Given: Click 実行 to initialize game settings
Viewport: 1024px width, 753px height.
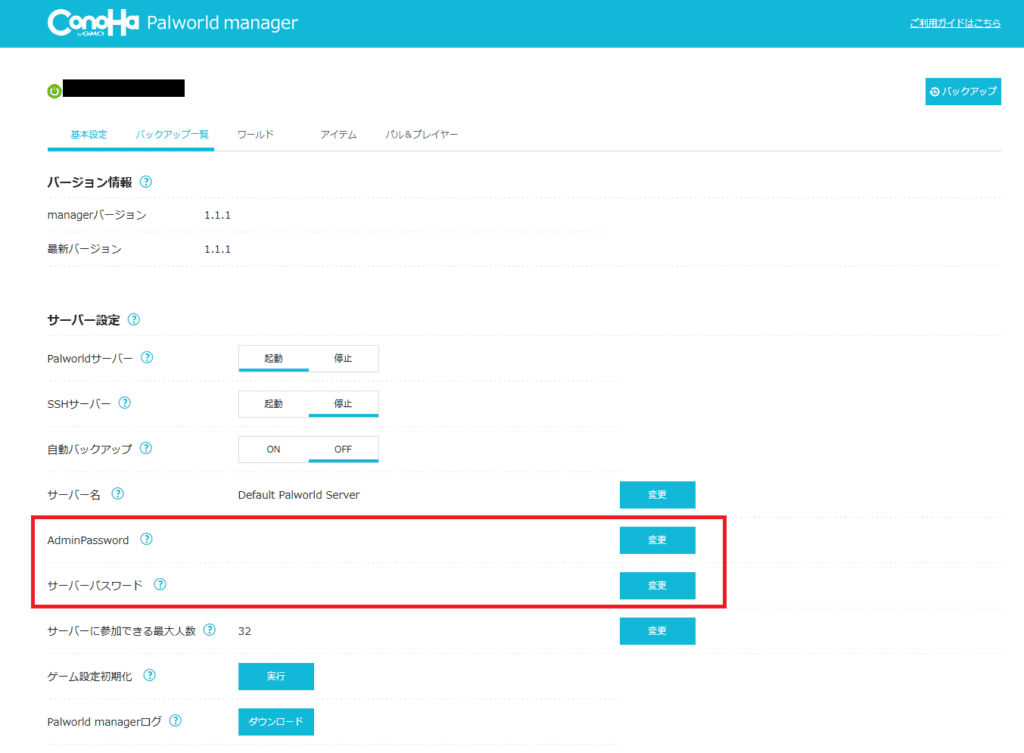Looking at the screenshot, I should (276, 677).
